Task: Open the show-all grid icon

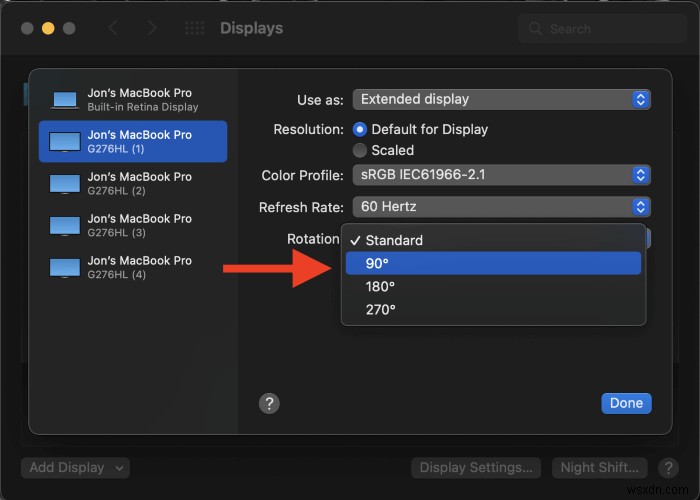Action: pos(195,29)
